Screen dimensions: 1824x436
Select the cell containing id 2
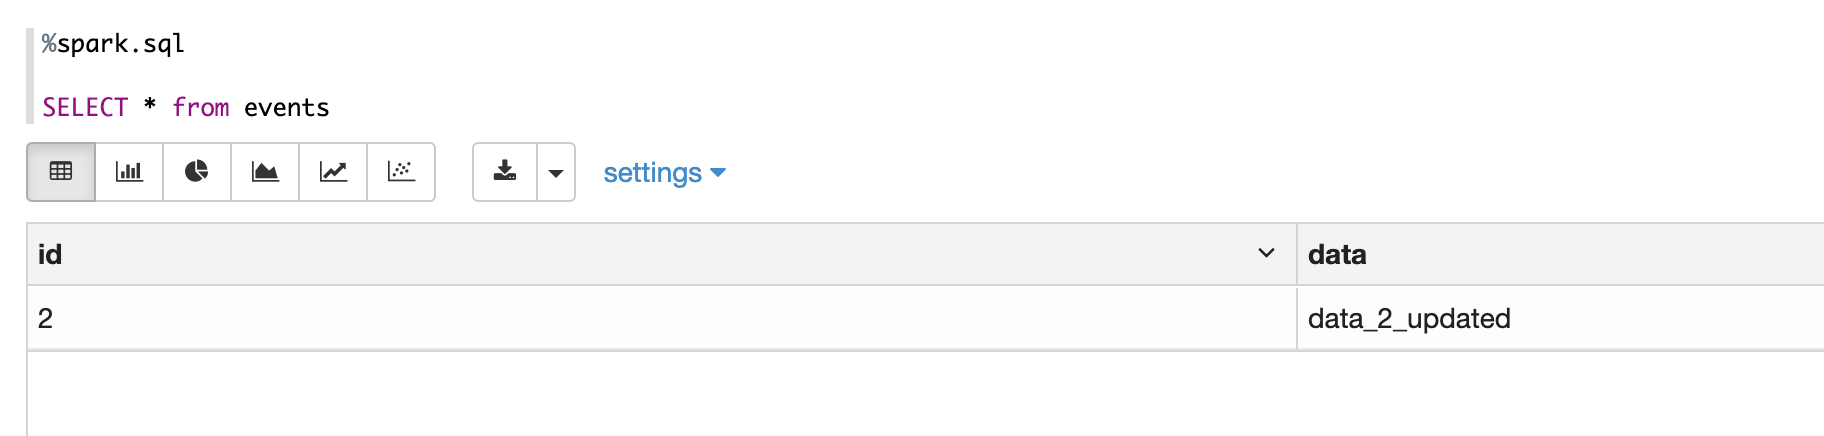(46, 319)
